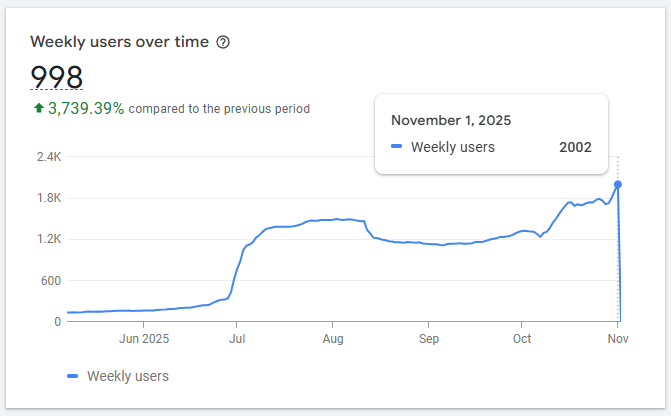
Task: Click the help icon beside the chart title
Action: [x=223, y=42]
